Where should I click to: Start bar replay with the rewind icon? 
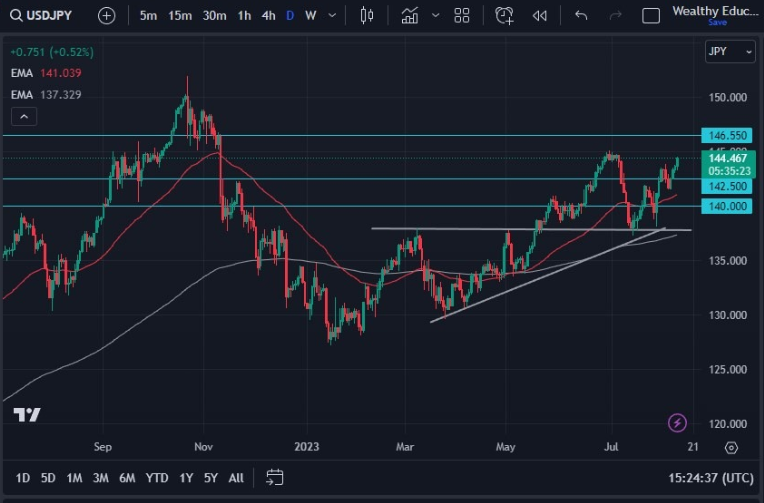pyautogui.click(x=540, y=15)
